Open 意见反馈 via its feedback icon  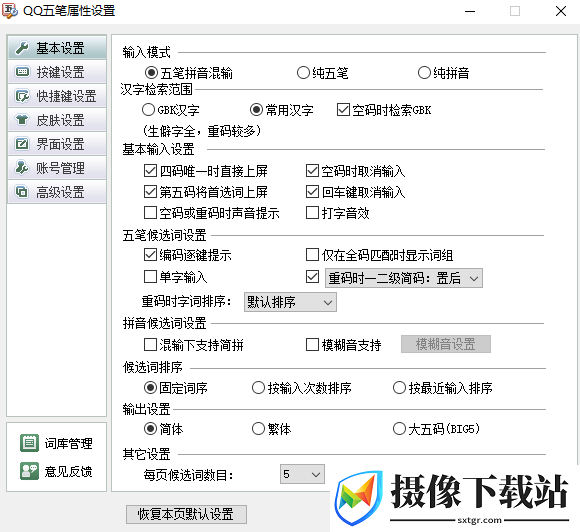29,471
